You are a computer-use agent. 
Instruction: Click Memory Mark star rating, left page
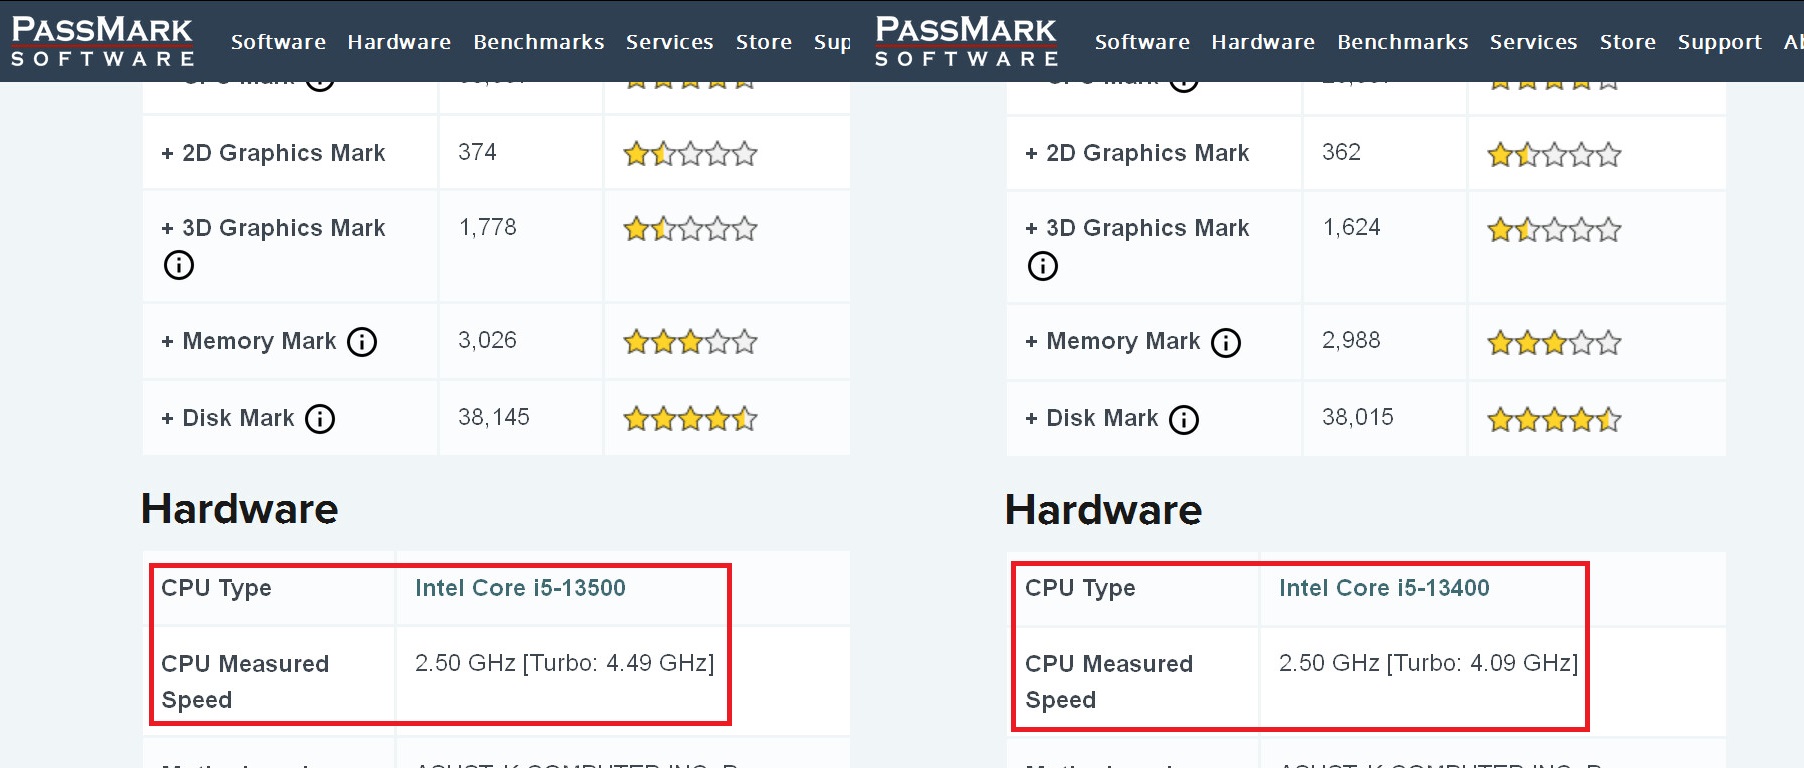(690, 342)
